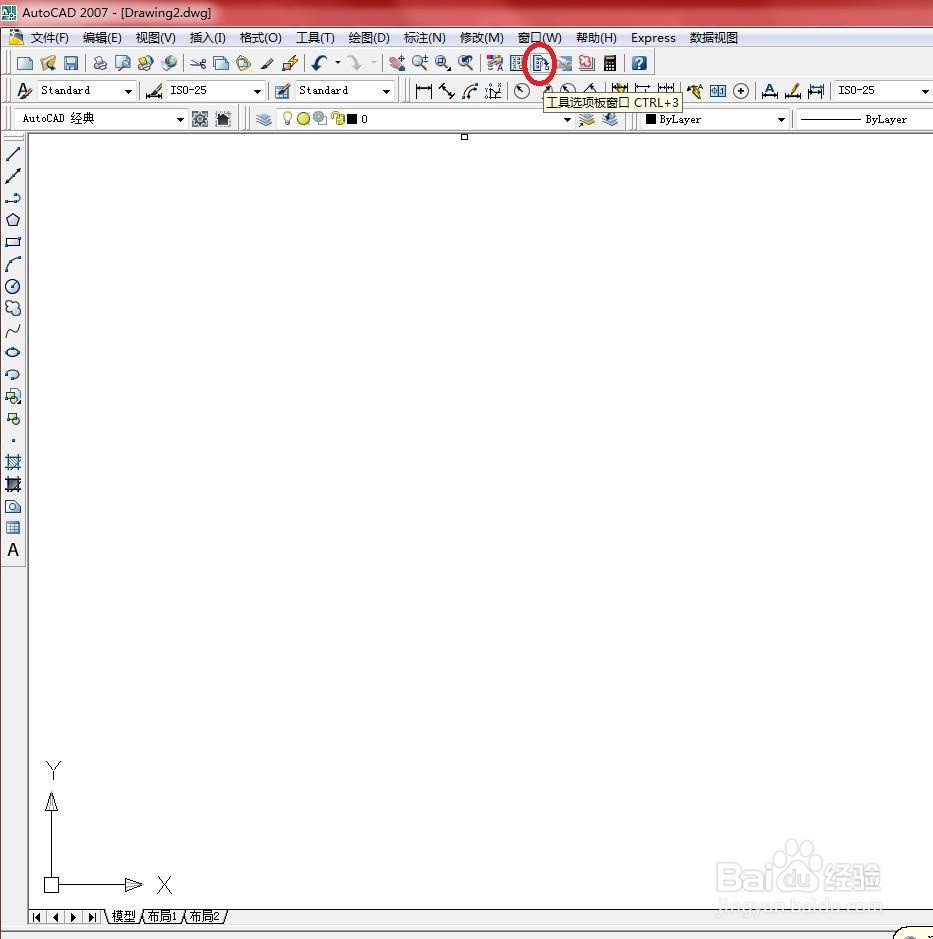Select Zoom Realtime magnifier tool
This screenshot has width=933, height=939.
click(x=420, y=63)
